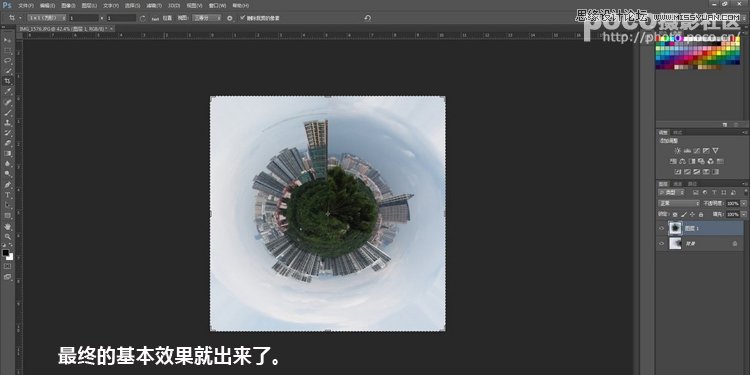
Task: Open crop view overlay dropdown
Action: [207, 18]
